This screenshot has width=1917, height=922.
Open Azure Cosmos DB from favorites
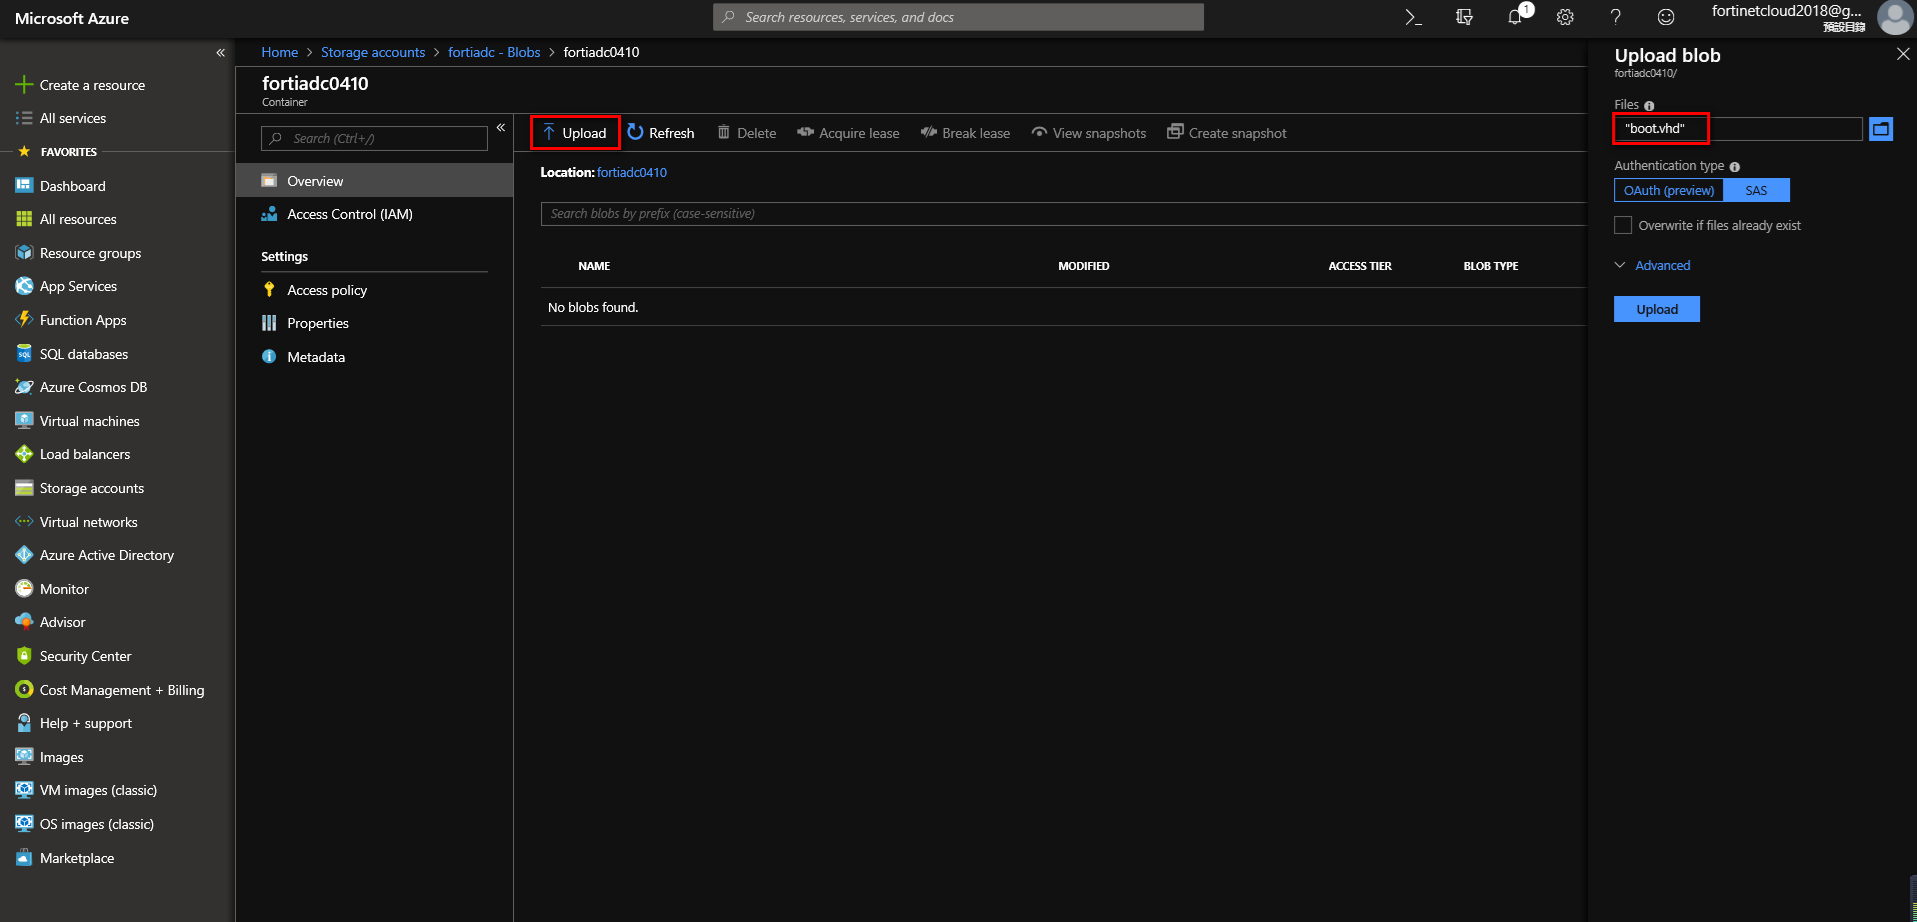93,387
